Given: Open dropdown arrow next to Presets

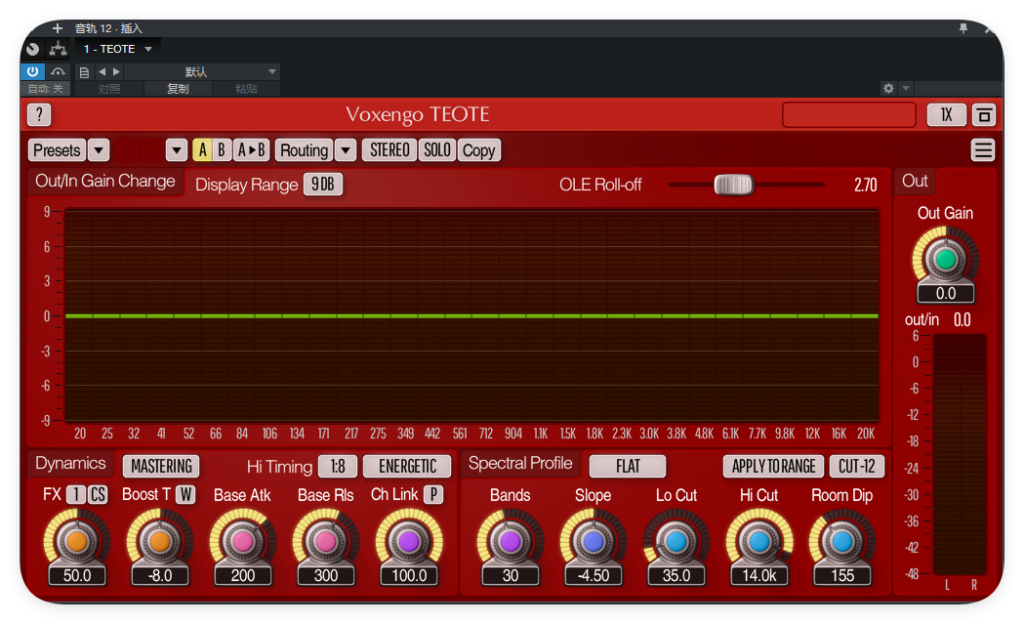Looking at the screenshot, I should [x=99, y=150].
